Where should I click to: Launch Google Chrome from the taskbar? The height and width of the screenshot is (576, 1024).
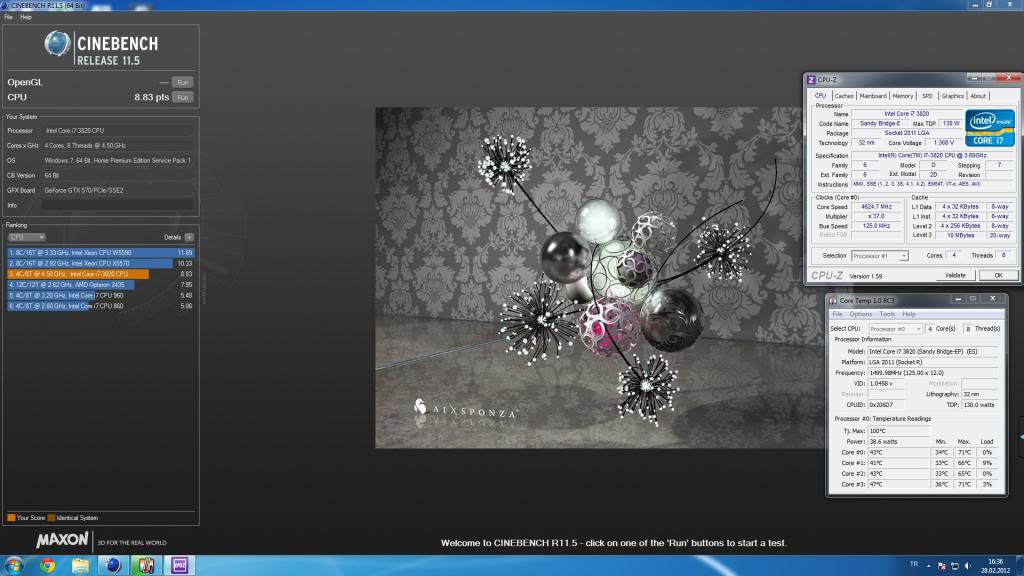(47, 565)
